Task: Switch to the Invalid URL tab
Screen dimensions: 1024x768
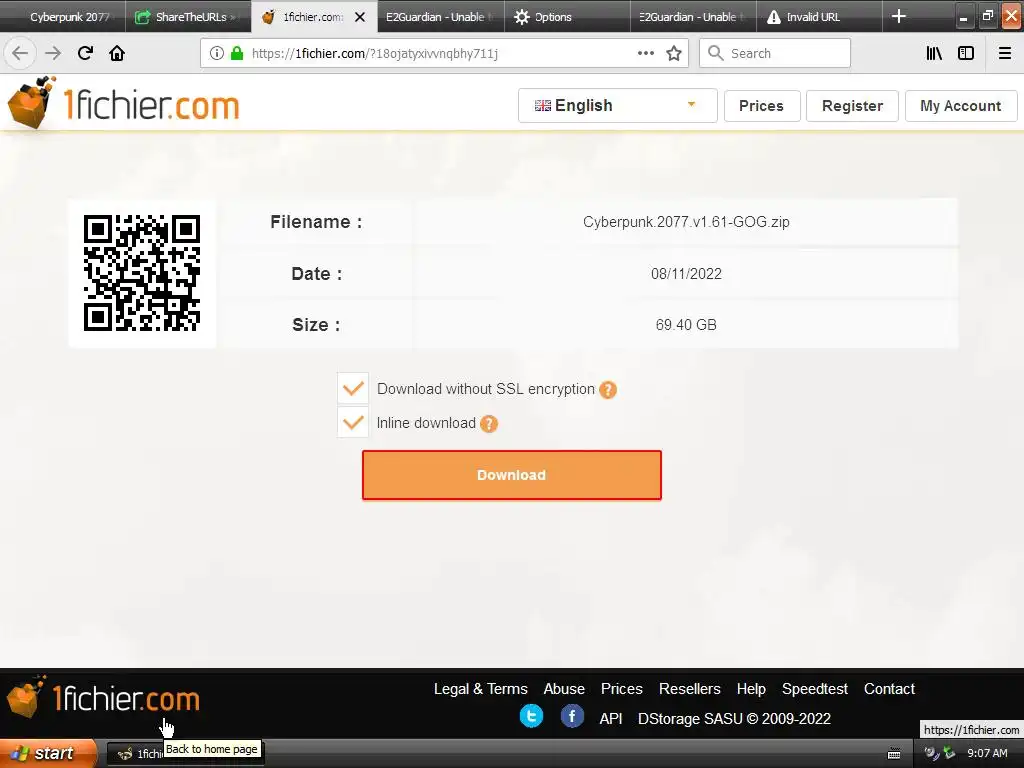Action: point(819,17)
